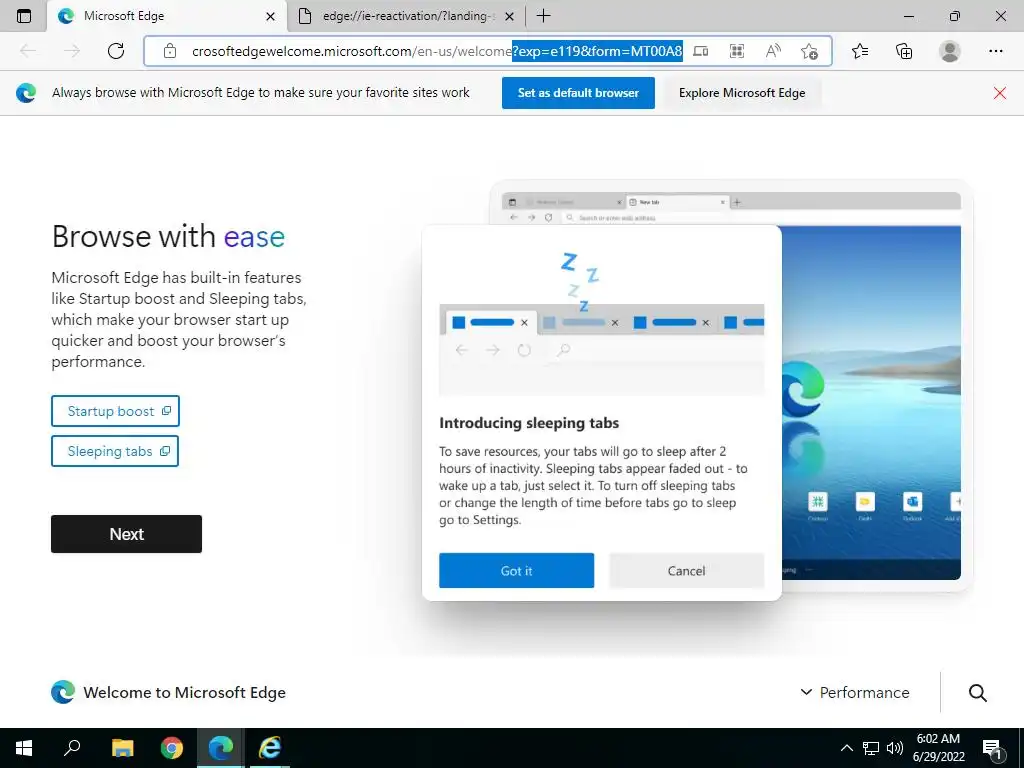The width and height of the screenshot is (1024, 768).
Task: Open Windows taskbar search
Action: (x=72, y=748)
